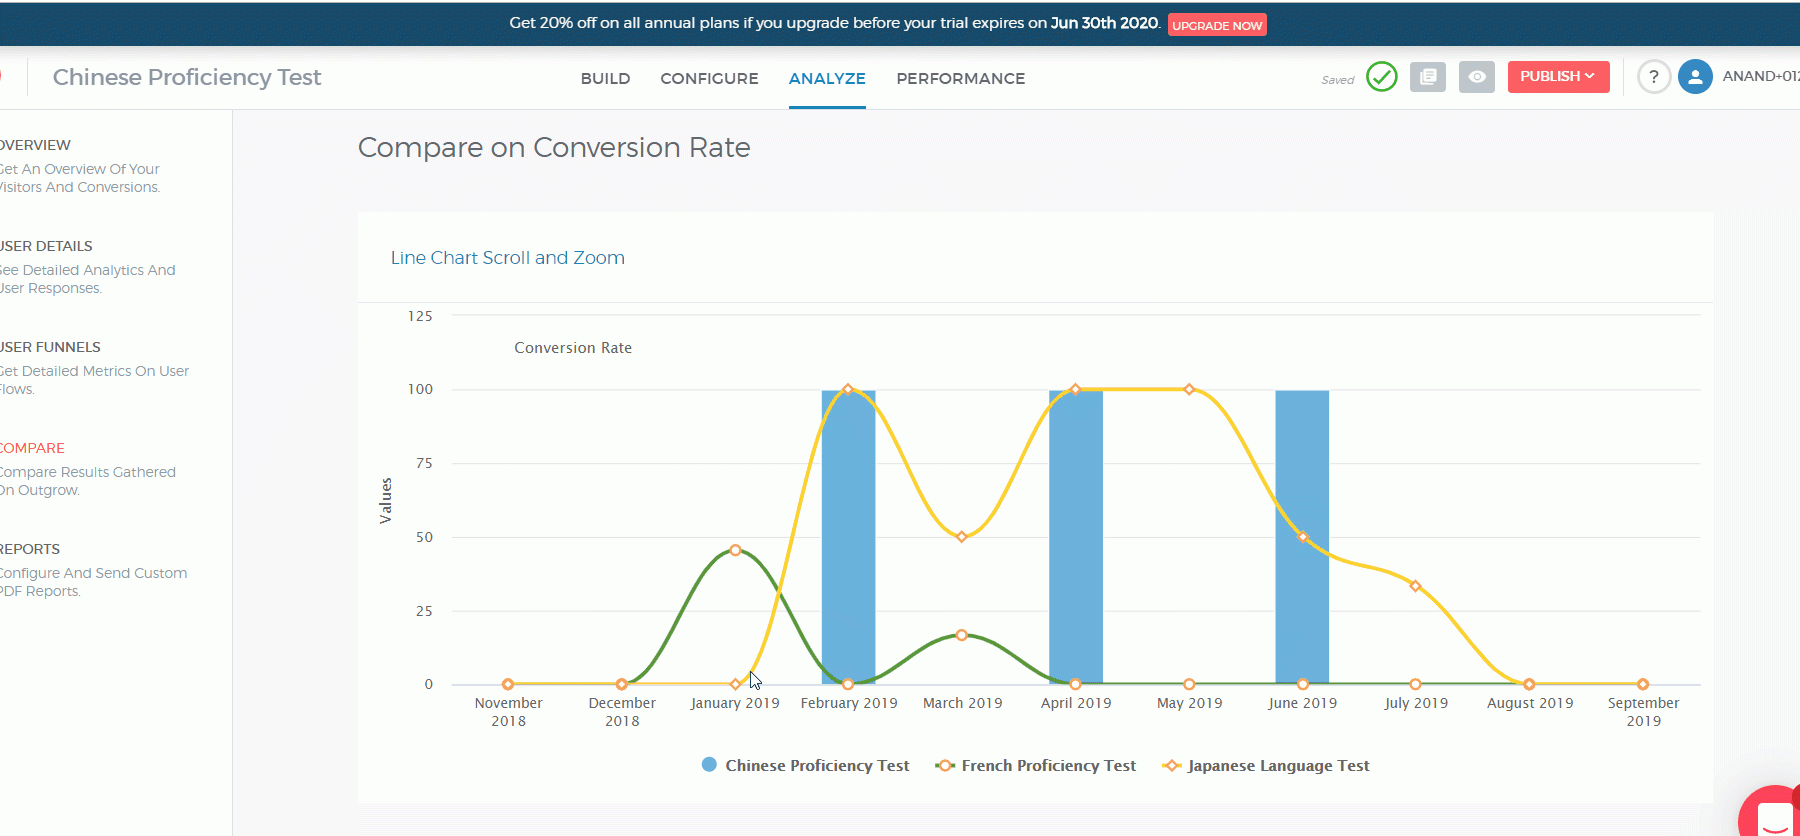Viewport: 1800px width, 836px height.
Task: Open the User Funnels sidebar section
Action: (50, 347)
